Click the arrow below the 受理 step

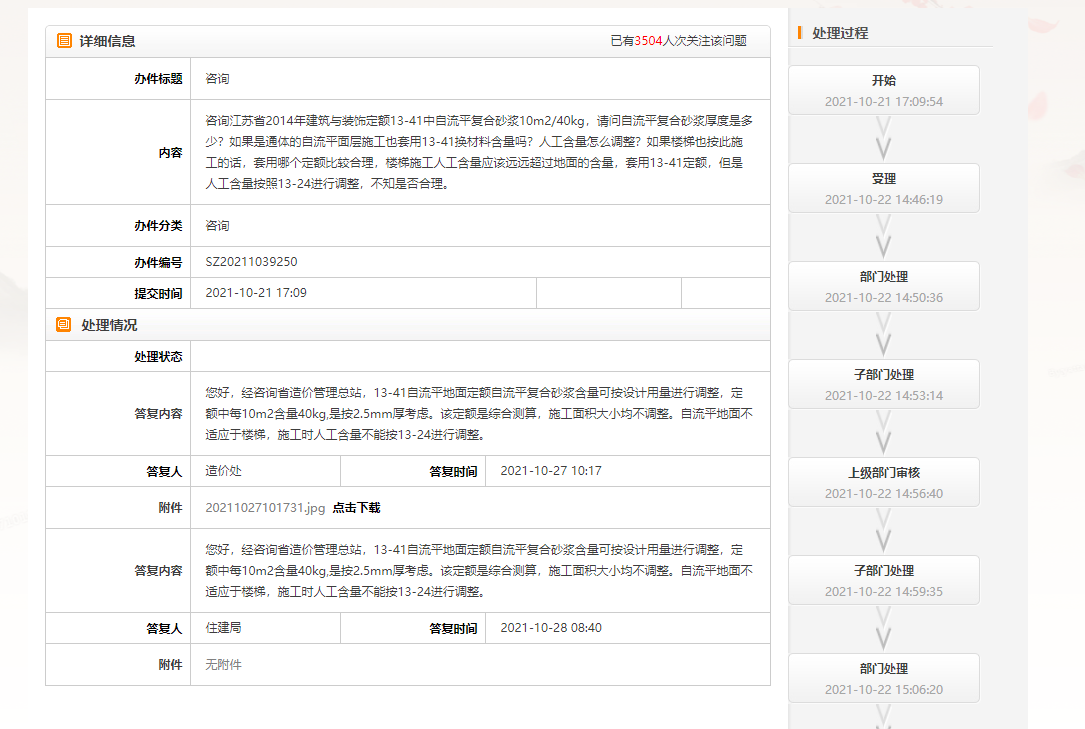coord(883,237)
